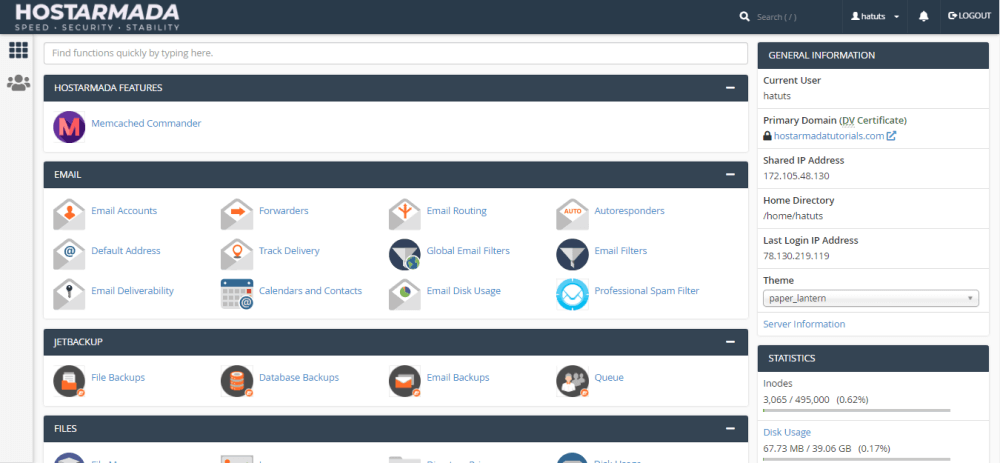Screen dimensions: 1000x463
Task: Open the Email Routing link
Action: coord(457,210)
